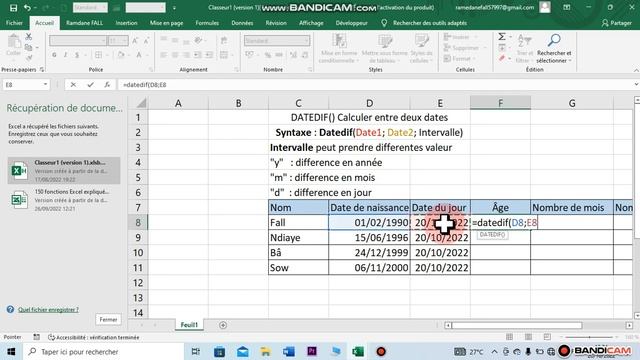The width and height of the screenshot is (640, 360).
Task: Open the Name Box dropdown arrow
Action: pos(45,84)
